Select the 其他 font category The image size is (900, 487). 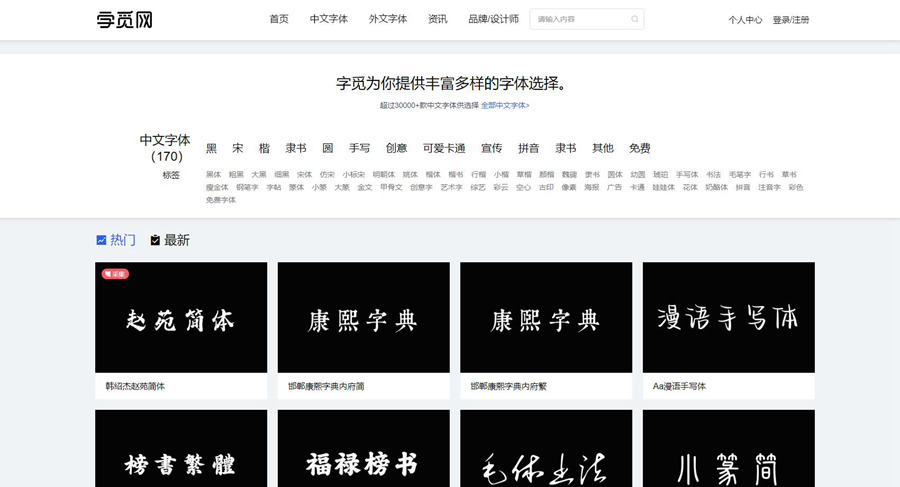(x=603, y=148)
